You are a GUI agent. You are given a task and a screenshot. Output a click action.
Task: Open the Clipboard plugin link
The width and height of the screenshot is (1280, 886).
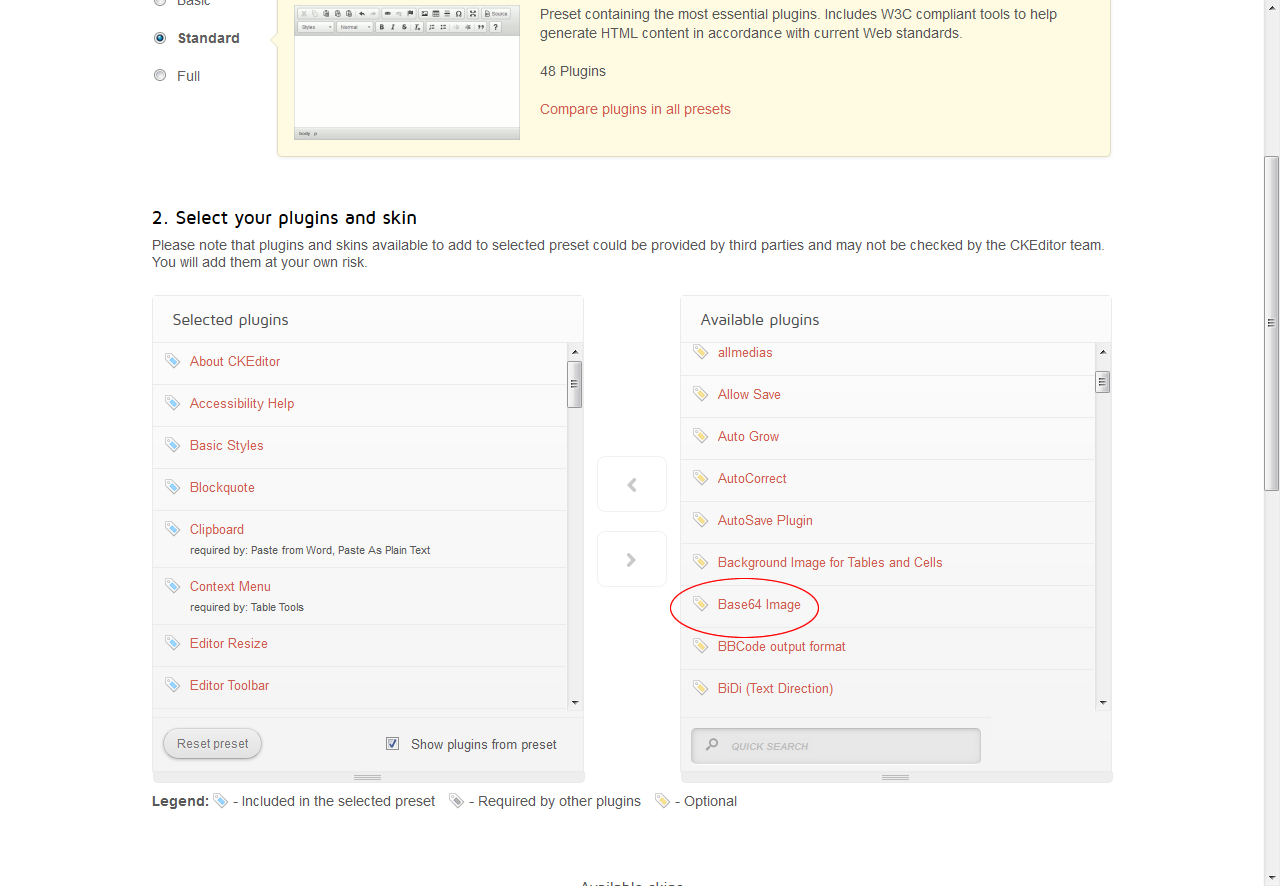(x=217, y=529)
